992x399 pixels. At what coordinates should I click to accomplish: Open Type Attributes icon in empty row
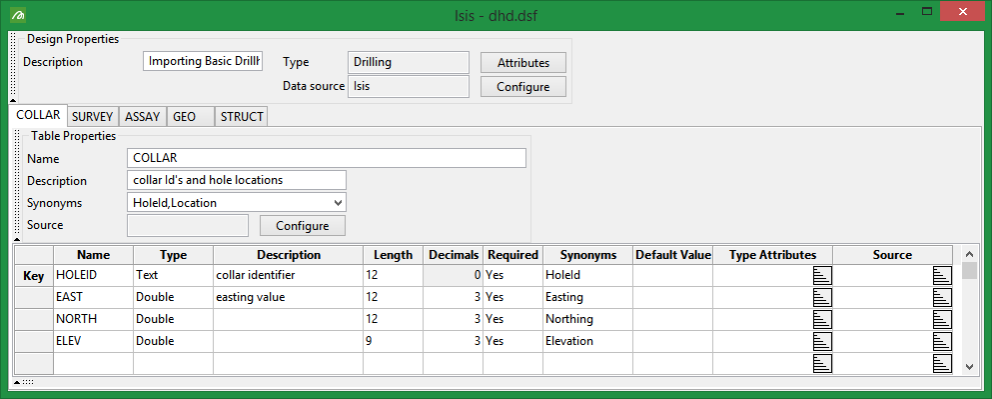click(822, 364)
